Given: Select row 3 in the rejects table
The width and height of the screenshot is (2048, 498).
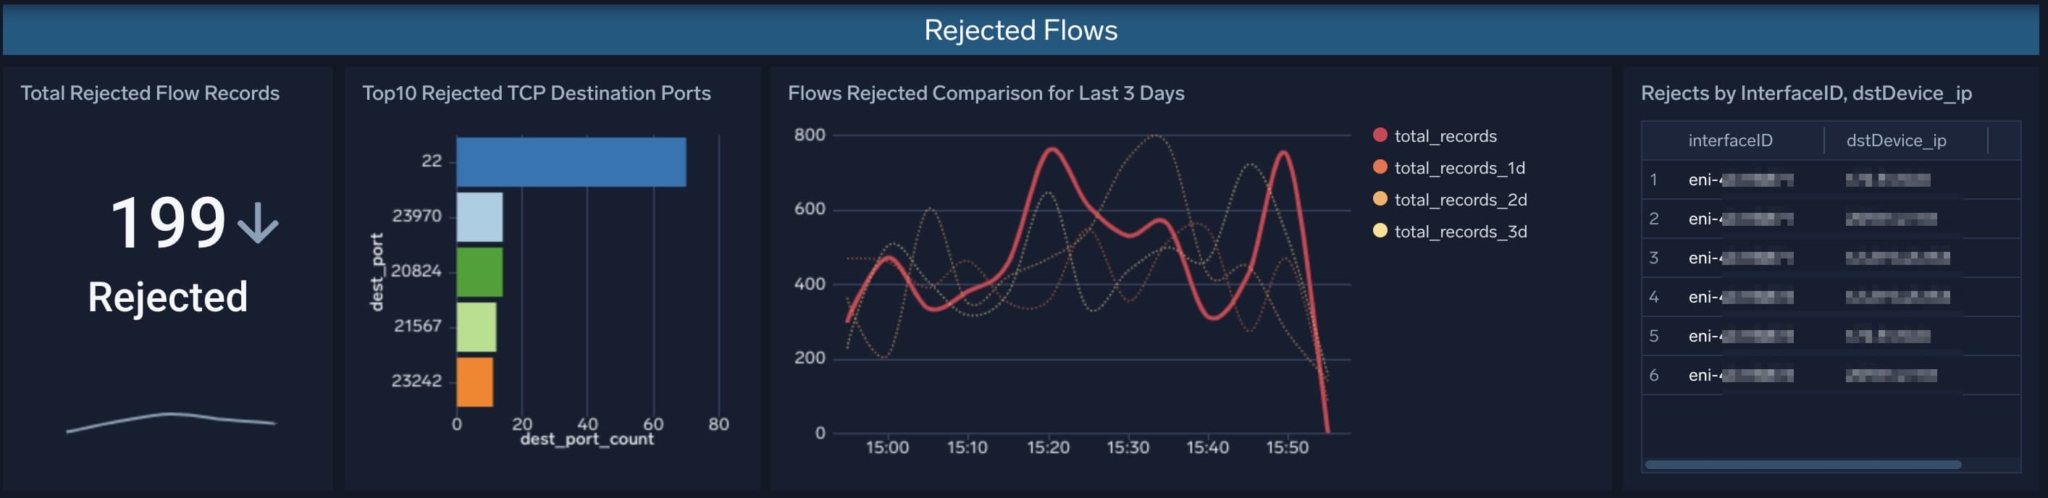Looking at the screenshot, I should point(1831,258).
